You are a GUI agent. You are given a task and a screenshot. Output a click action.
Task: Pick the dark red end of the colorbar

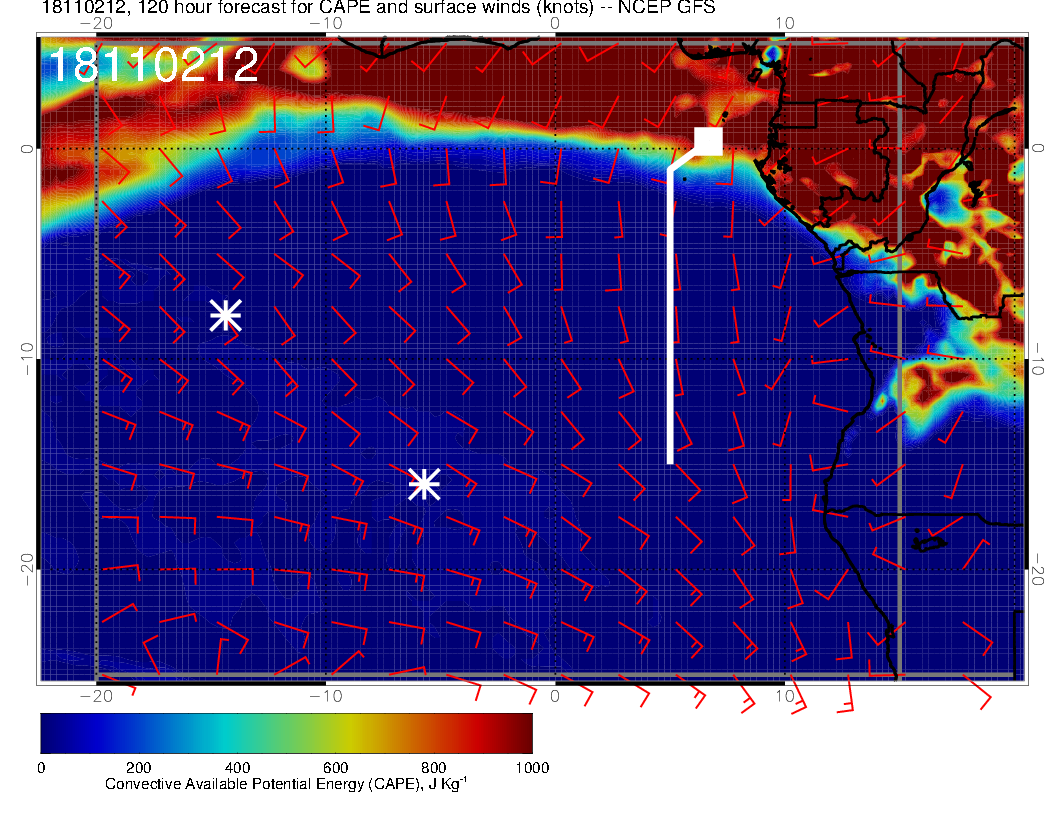point(520,733)
